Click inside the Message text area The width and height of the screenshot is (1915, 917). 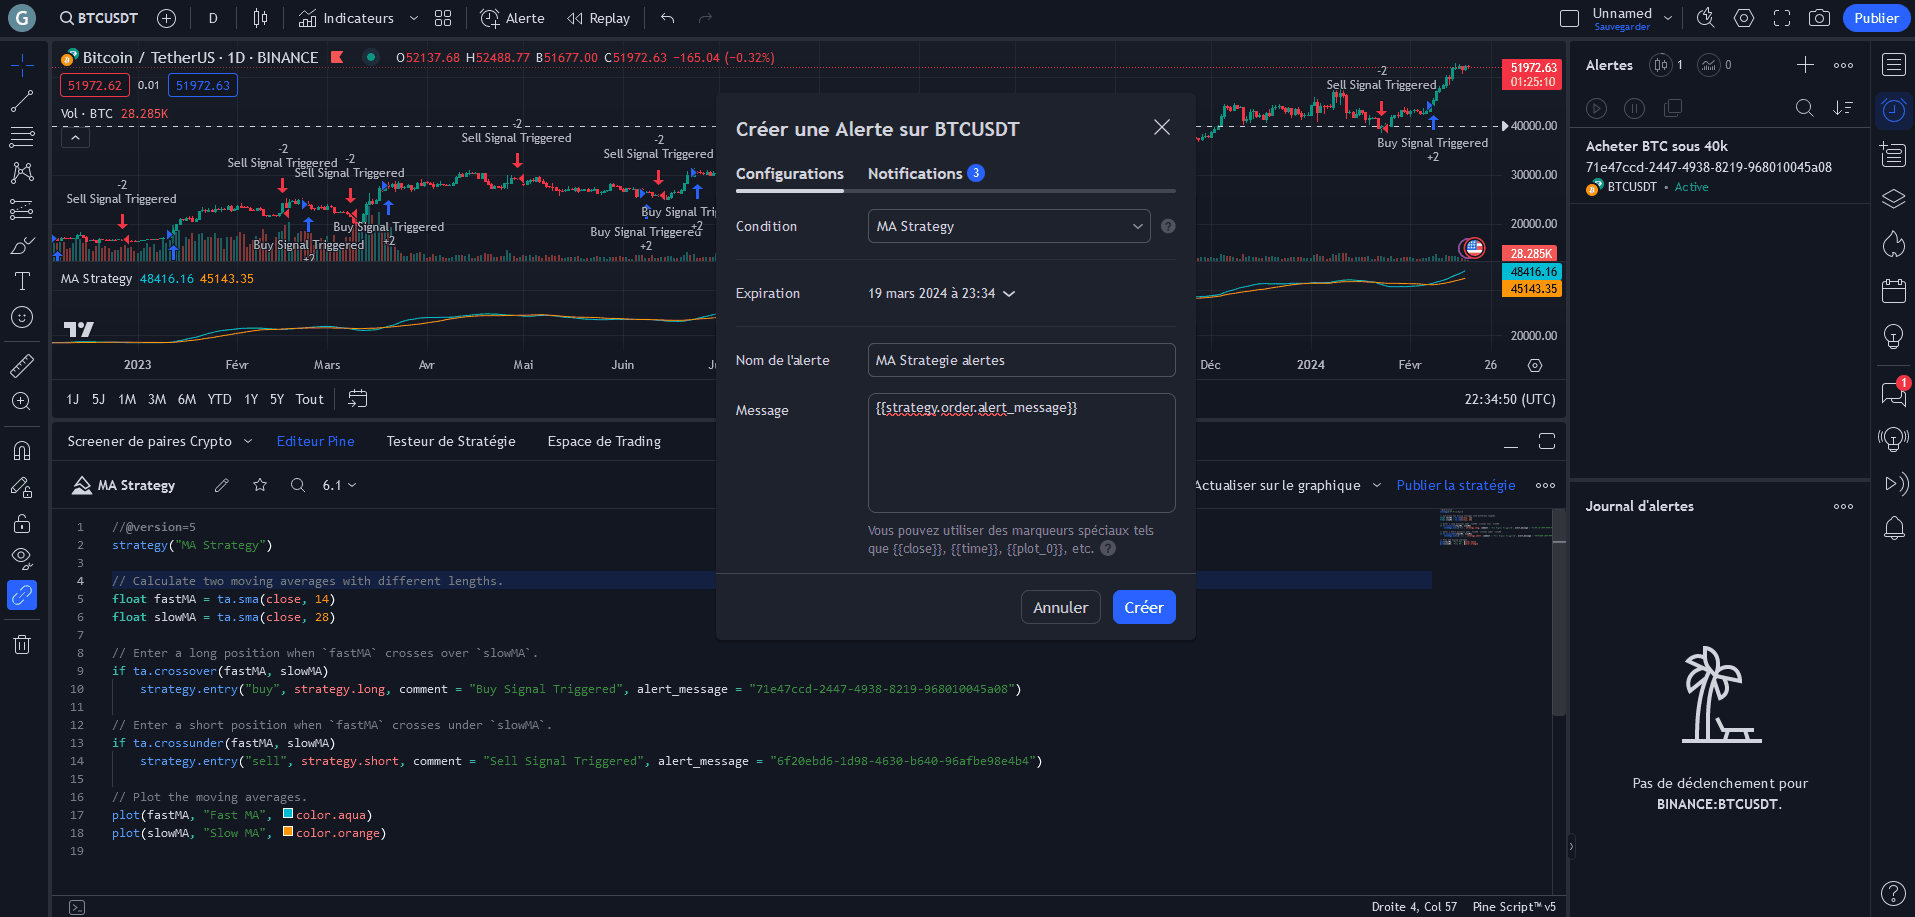[x=1021, y=453]
